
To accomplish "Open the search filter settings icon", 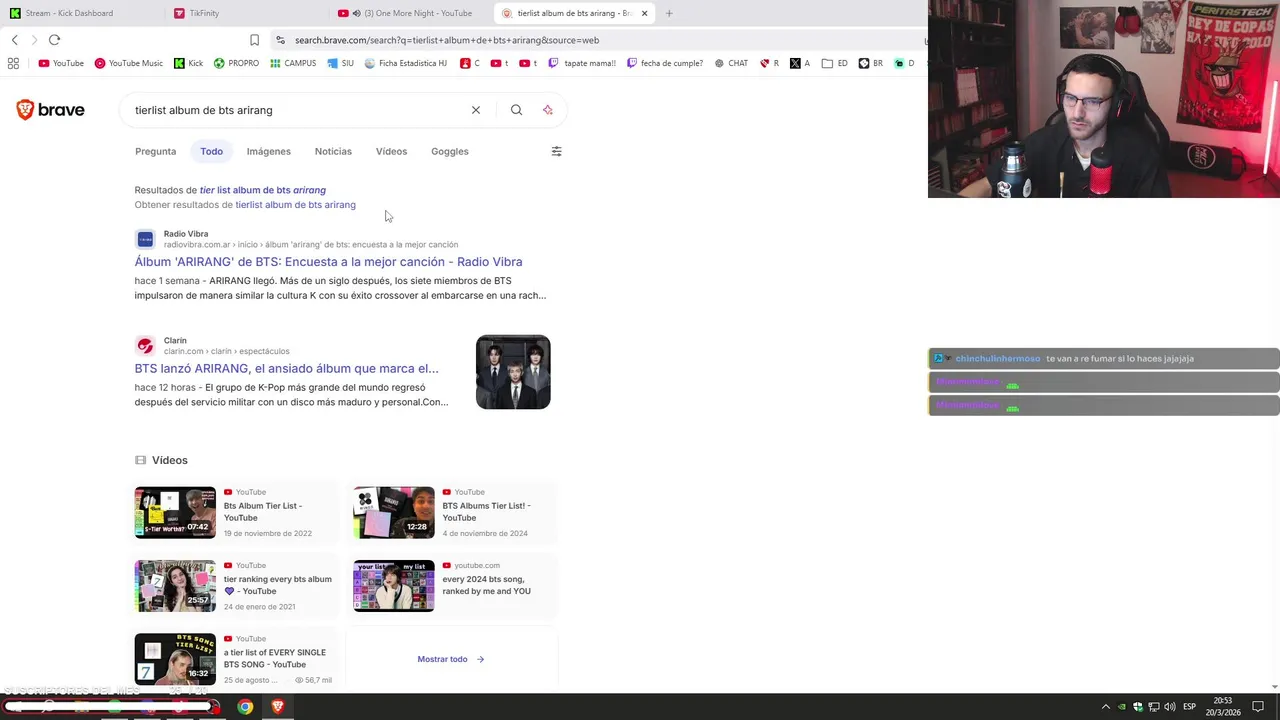I will (x=556, y=151).
